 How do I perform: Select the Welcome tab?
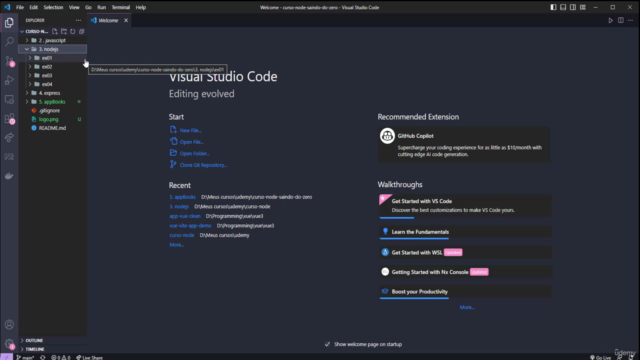[x=108, y=20]
